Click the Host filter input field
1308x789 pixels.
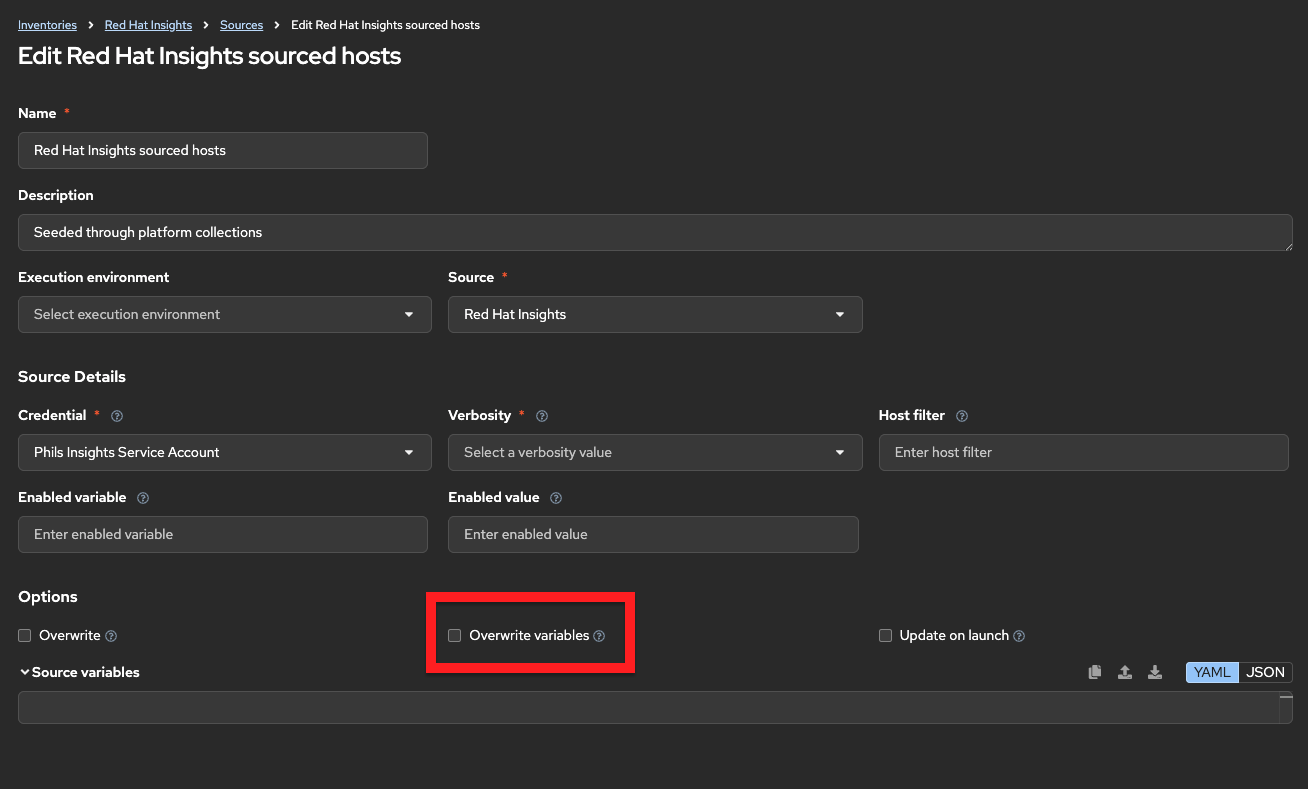[x=1083, y=452]
